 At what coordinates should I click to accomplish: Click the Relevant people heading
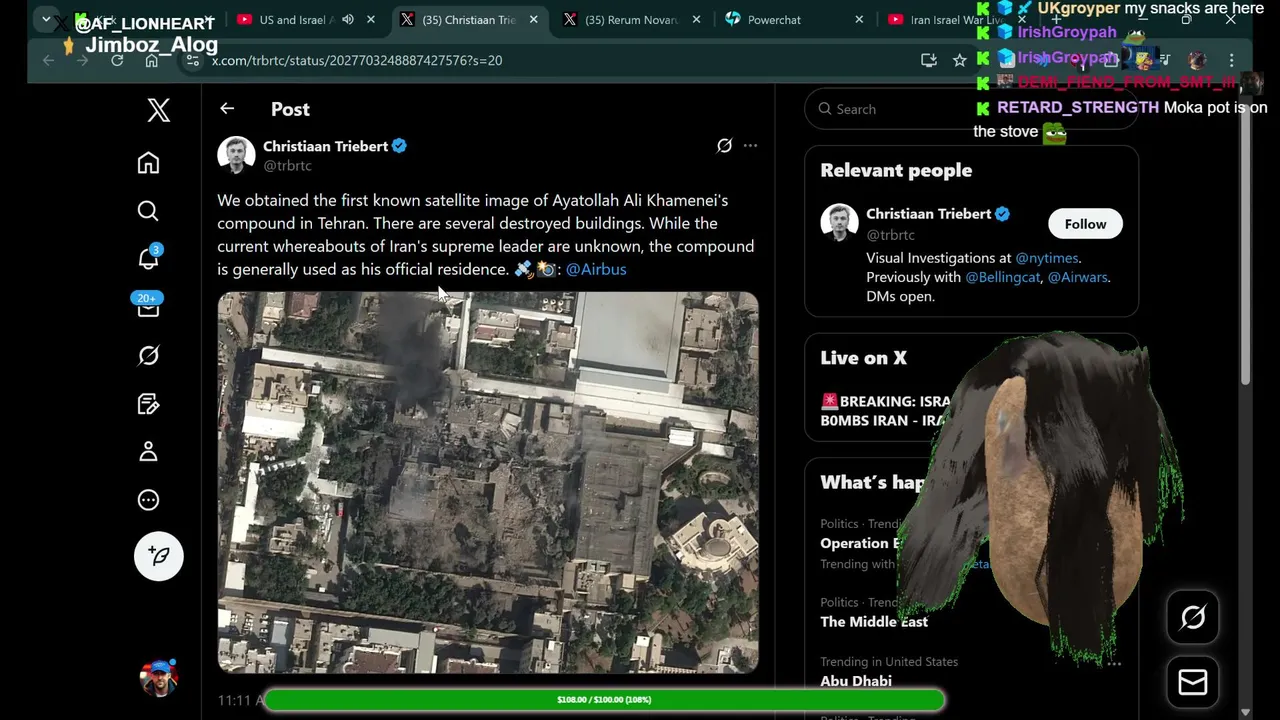click(x=896, y=170)
